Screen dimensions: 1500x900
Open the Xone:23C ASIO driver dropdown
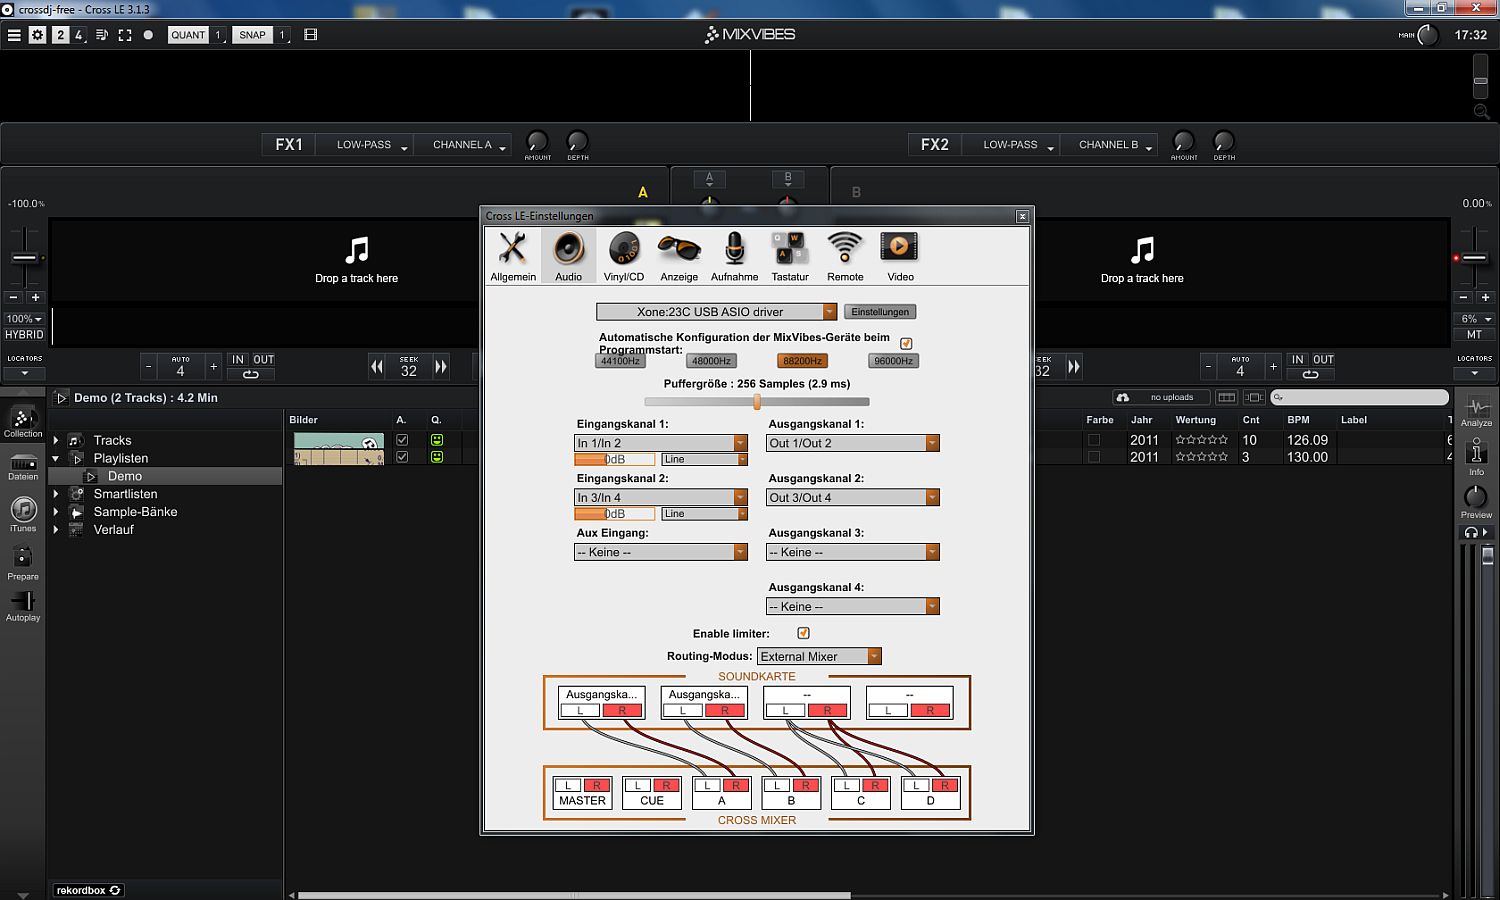(x=716, y=312)
